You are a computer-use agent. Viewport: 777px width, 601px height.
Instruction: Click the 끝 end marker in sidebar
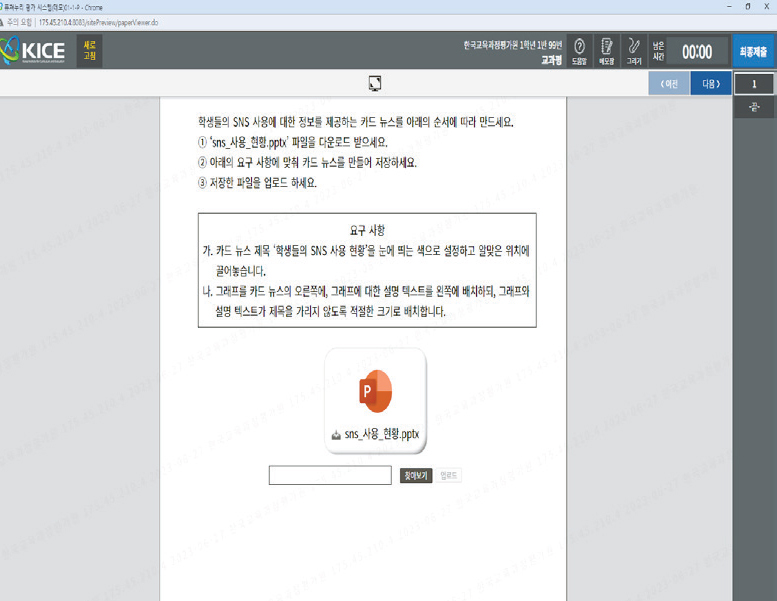pyautogui.click(x=754, y=107)
